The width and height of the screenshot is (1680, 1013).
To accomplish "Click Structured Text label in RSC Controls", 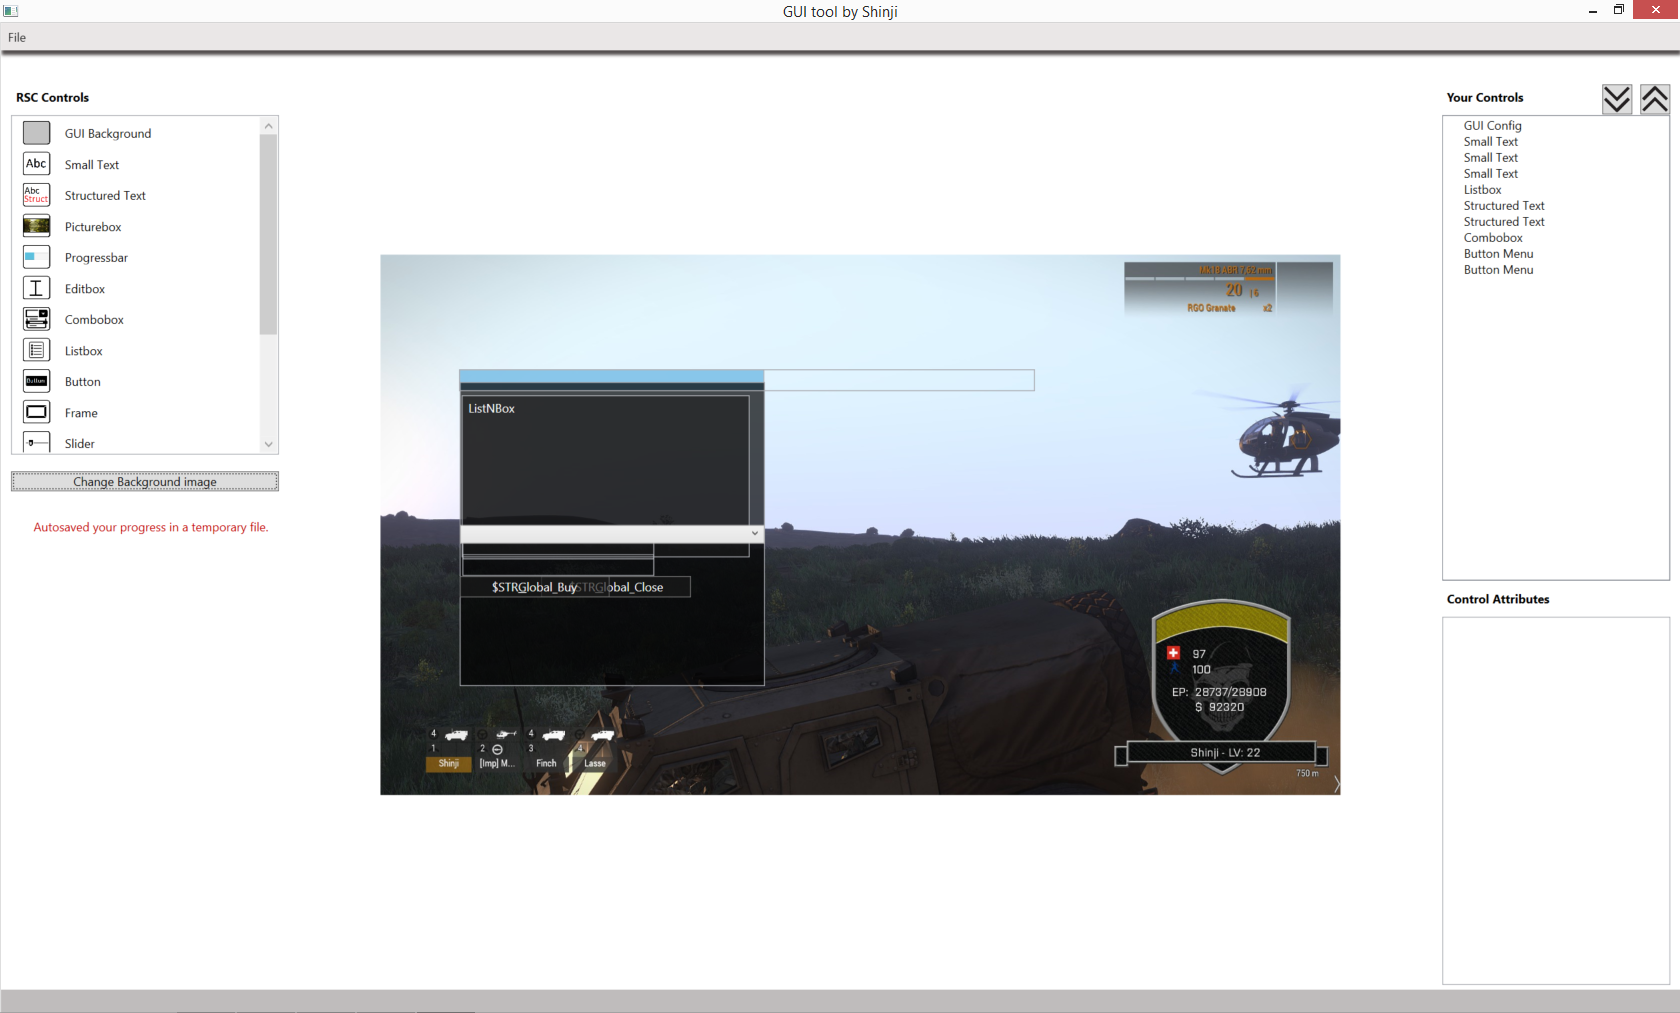I will 105,195.
